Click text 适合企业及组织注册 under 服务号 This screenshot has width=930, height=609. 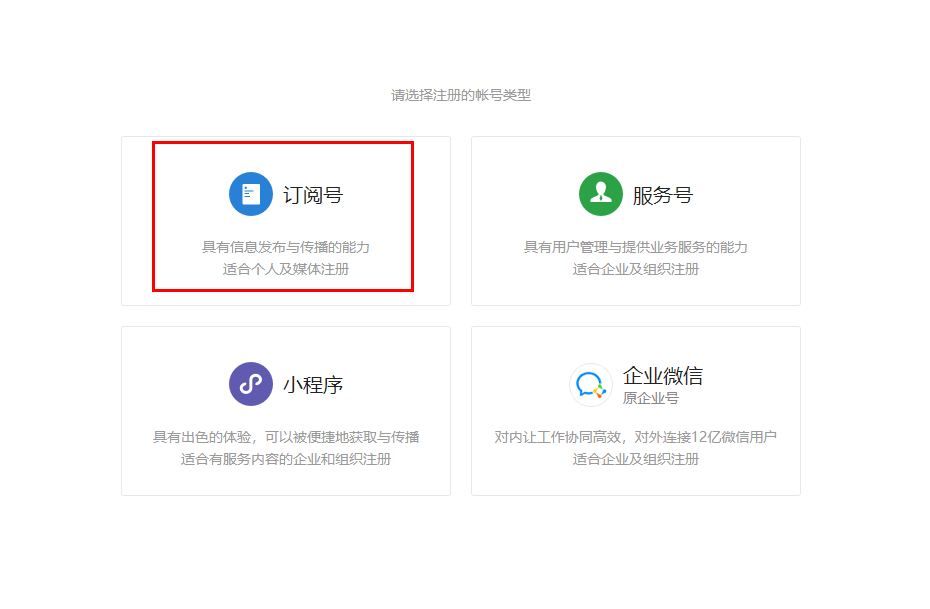tap(636, 269)
